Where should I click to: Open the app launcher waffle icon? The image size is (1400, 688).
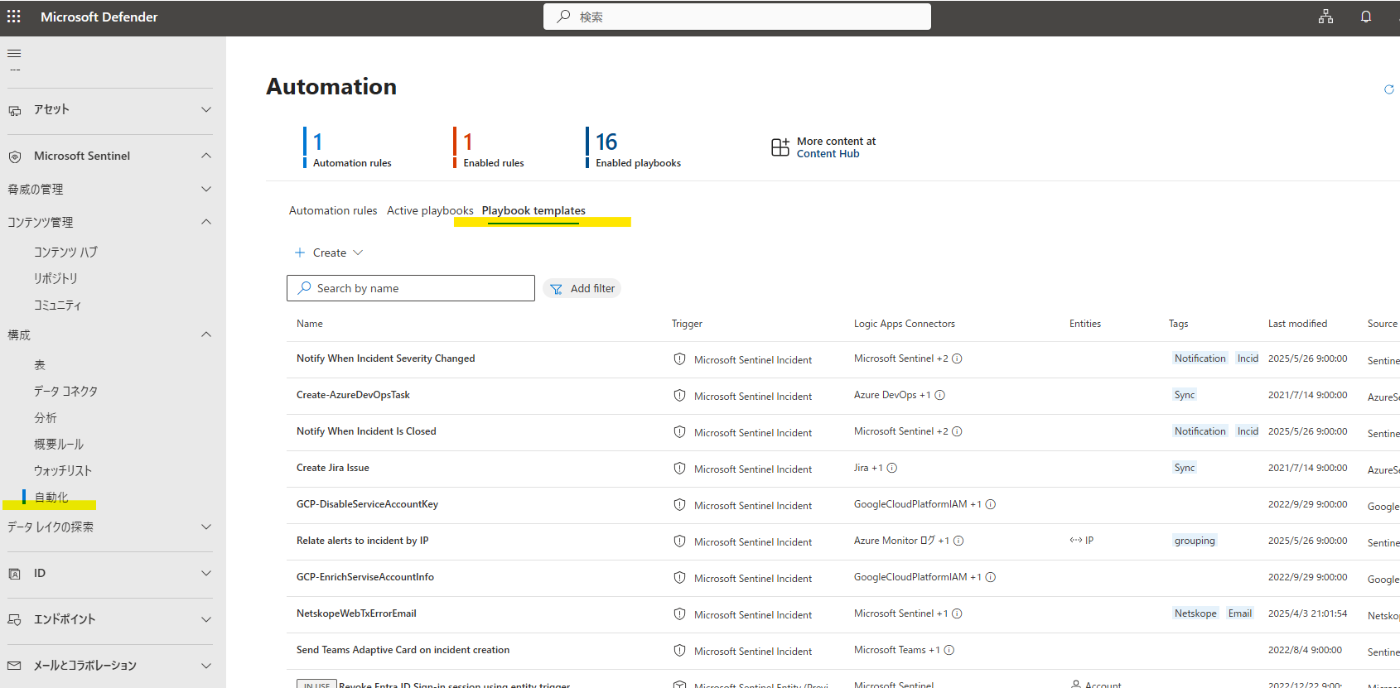click(x=14, y=16)
